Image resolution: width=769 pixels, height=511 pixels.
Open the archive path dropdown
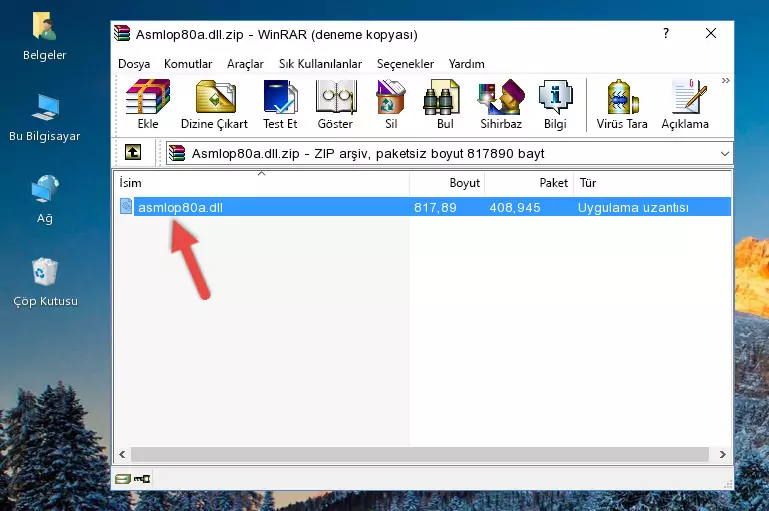(724, 153)
